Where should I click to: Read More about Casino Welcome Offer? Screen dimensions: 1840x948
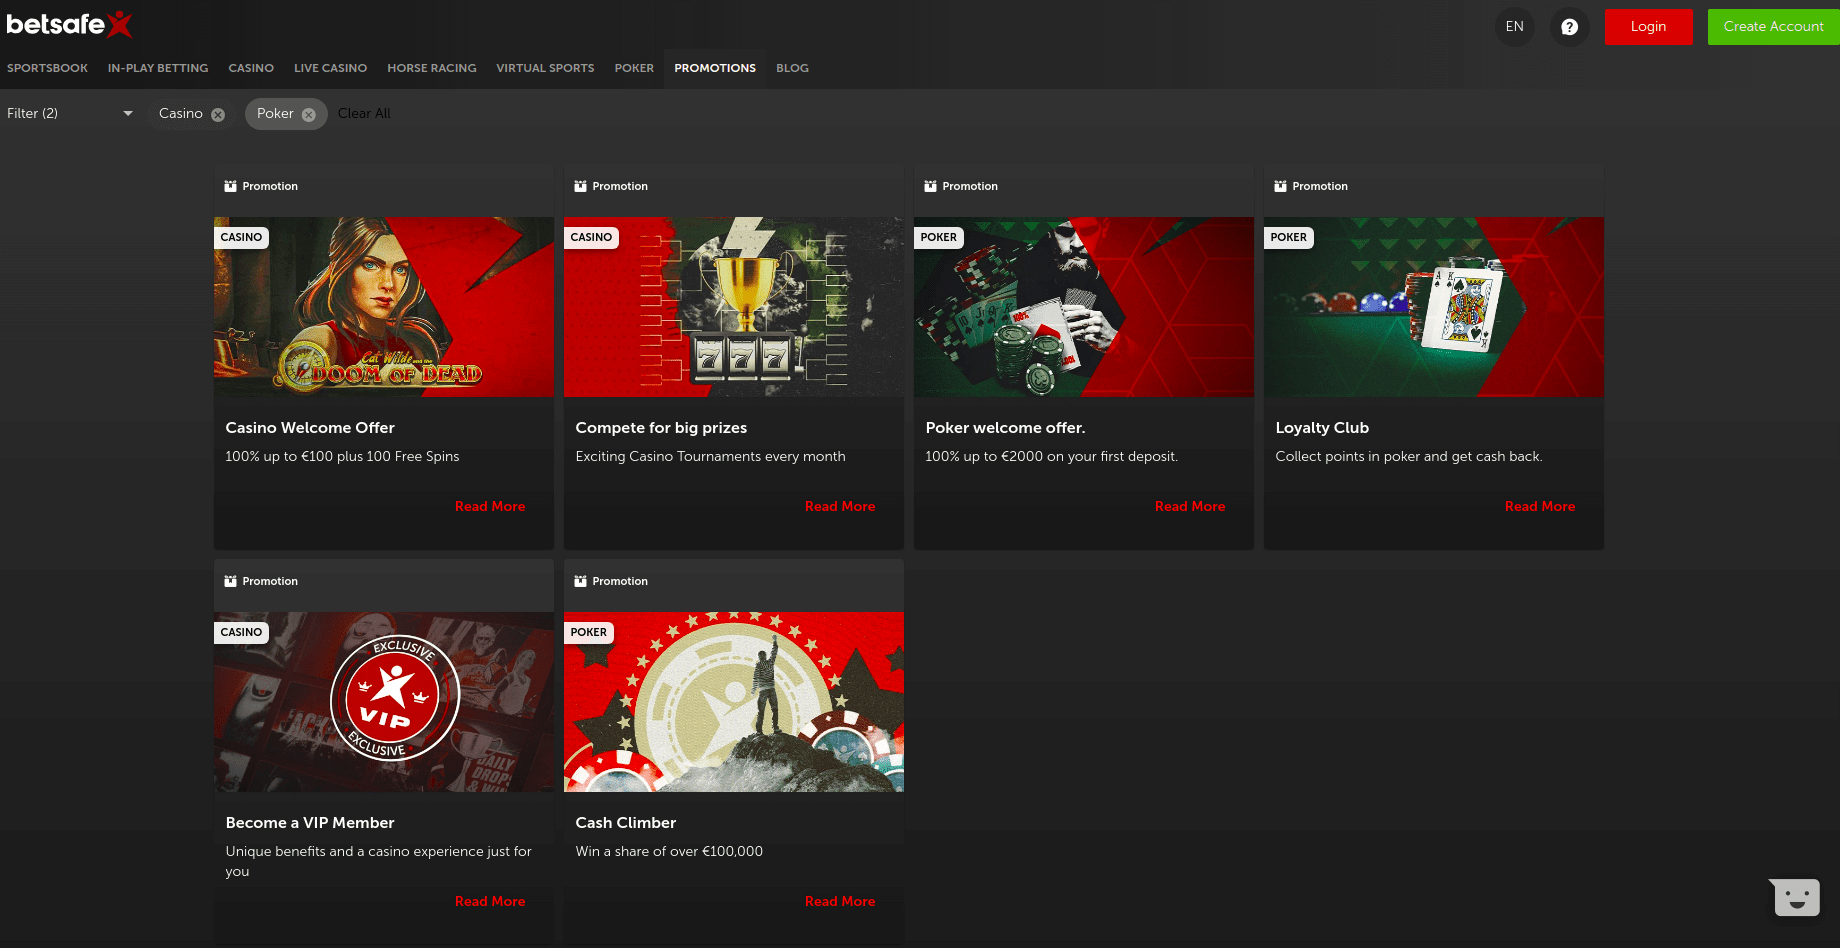pos(490,507)
